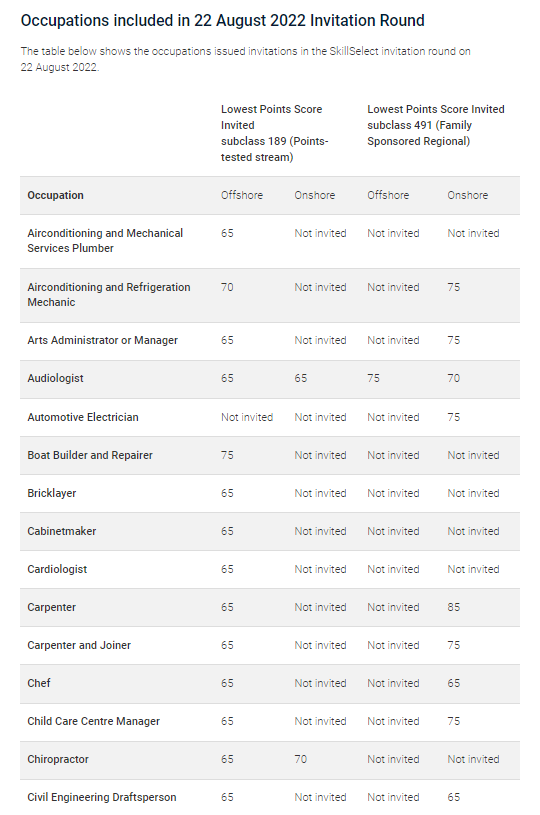Click the Chiropractor onshore score 70

[300, 759]
